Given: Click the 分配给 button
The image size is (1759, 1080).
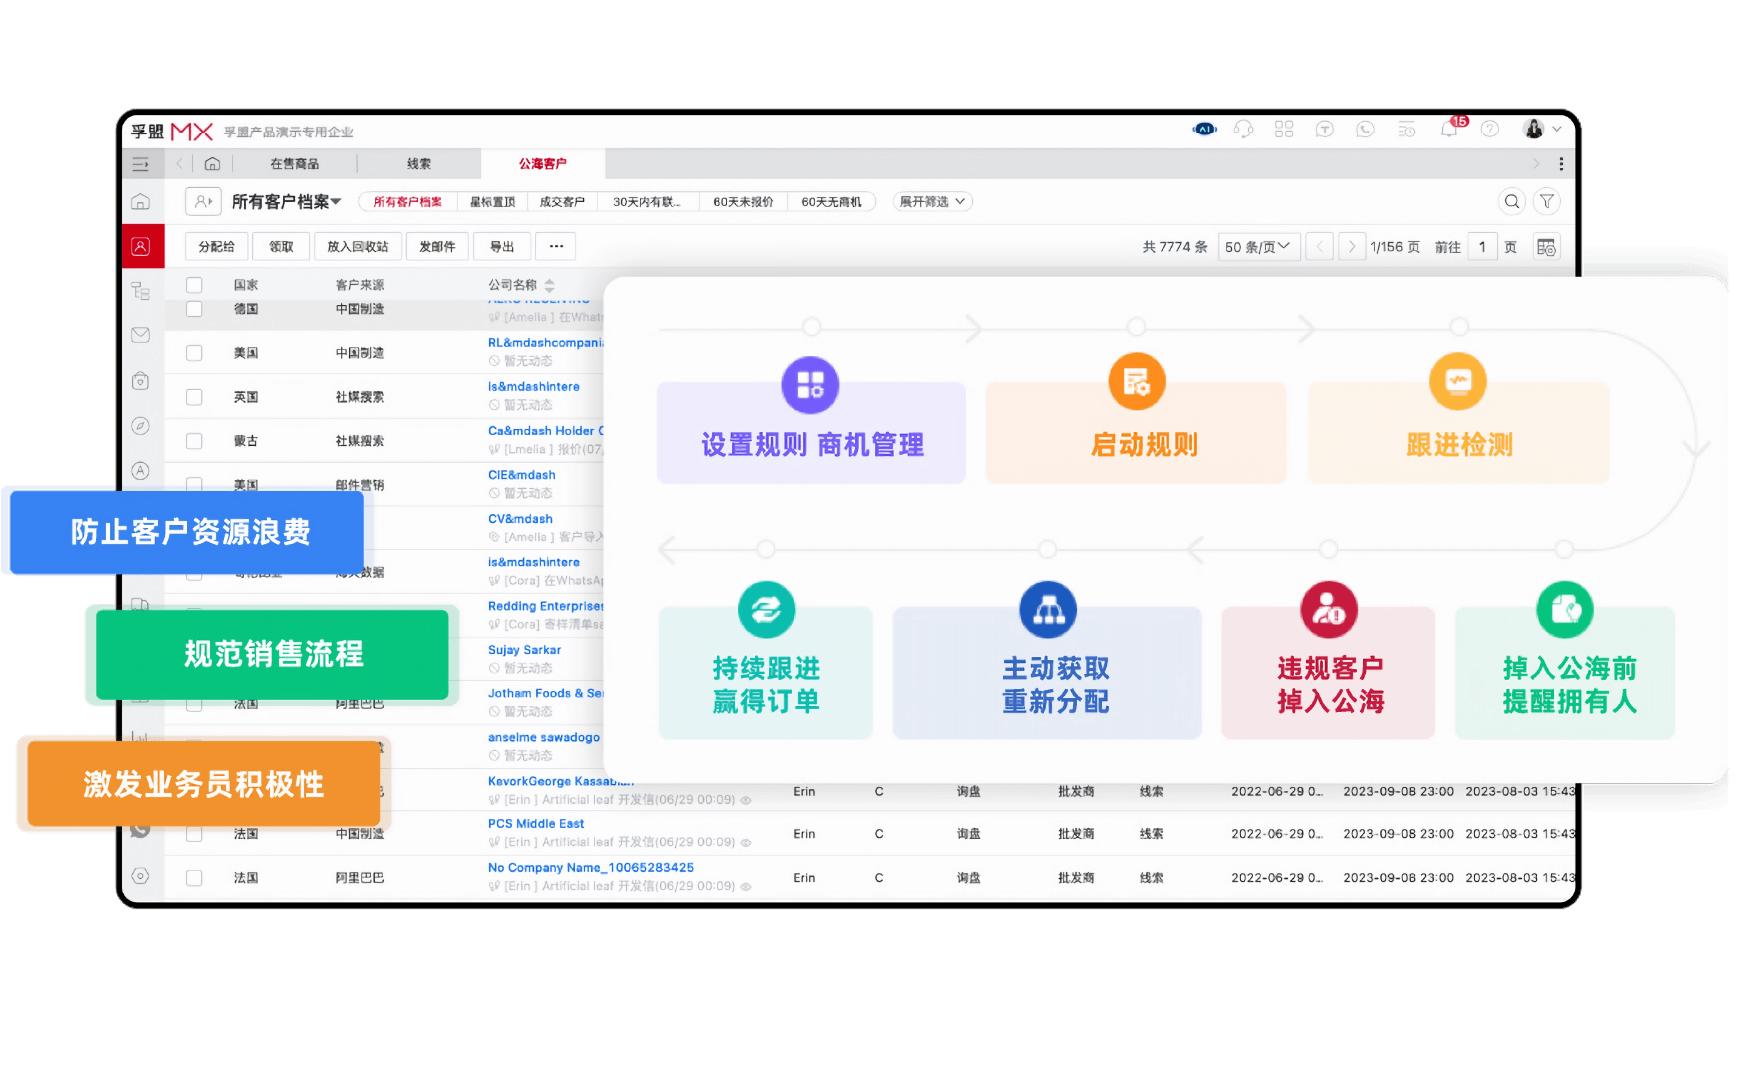Looking at the screenshot, I should point(216,247).
